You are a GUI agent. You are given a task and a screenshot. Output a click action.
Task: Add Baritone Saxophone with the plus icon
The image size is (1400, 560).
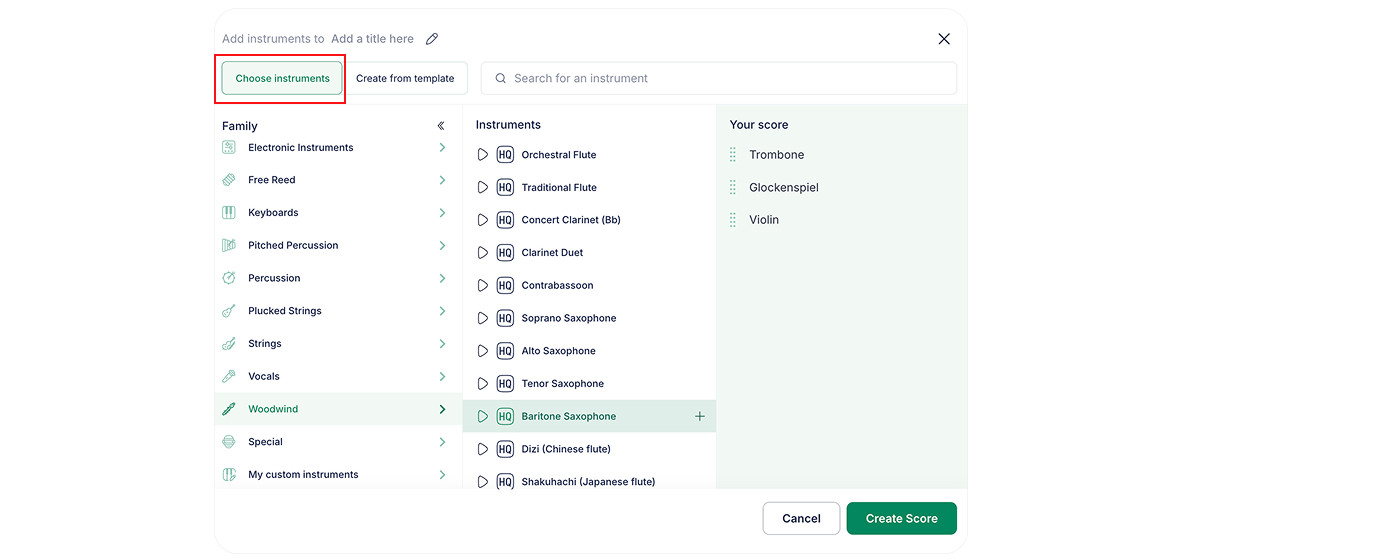point(699,416)
